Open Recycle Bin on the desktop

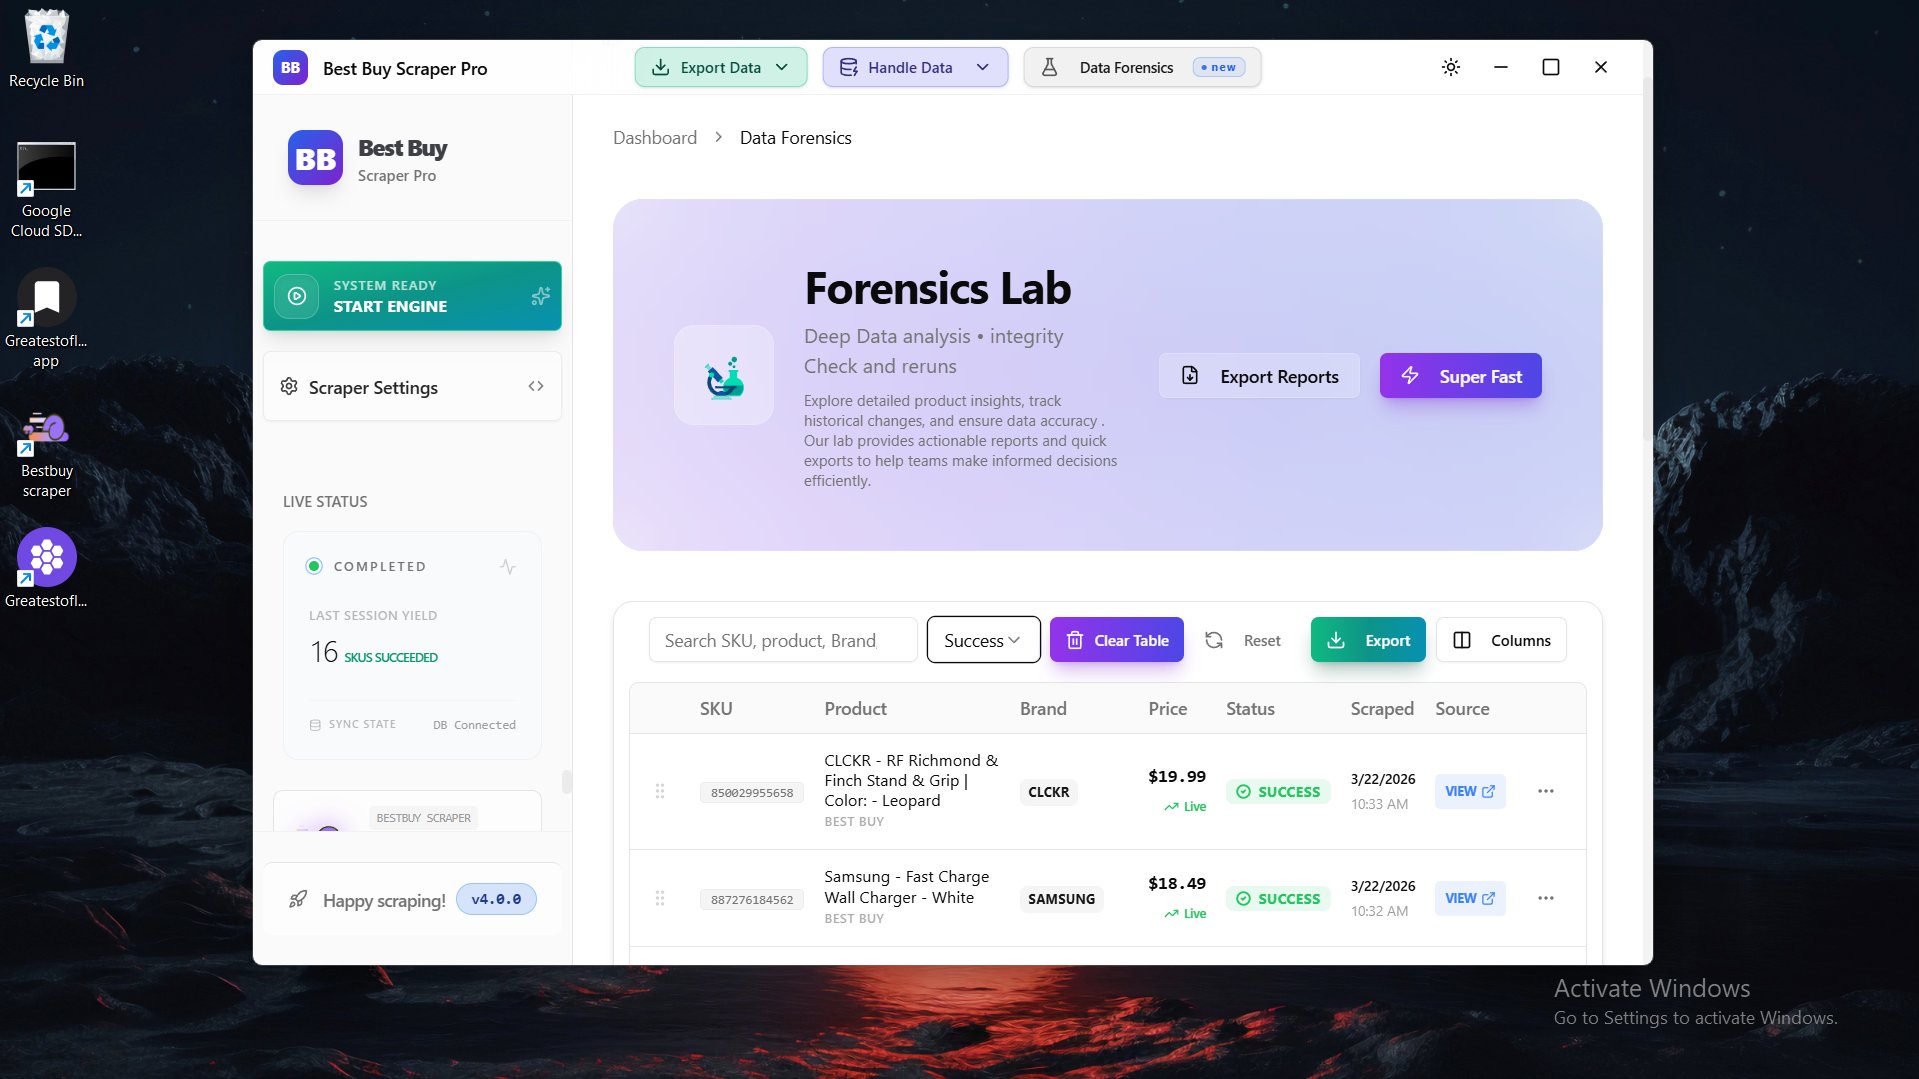[x=46, y=49]
